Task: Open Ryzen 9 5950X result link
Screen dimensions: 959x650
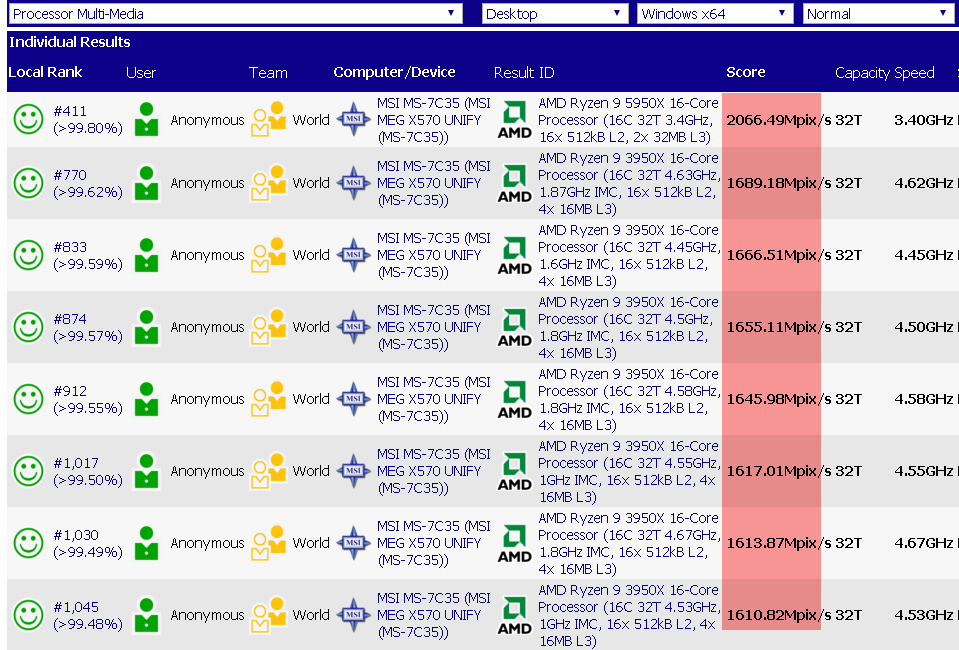Action: (x=628, y=120)
